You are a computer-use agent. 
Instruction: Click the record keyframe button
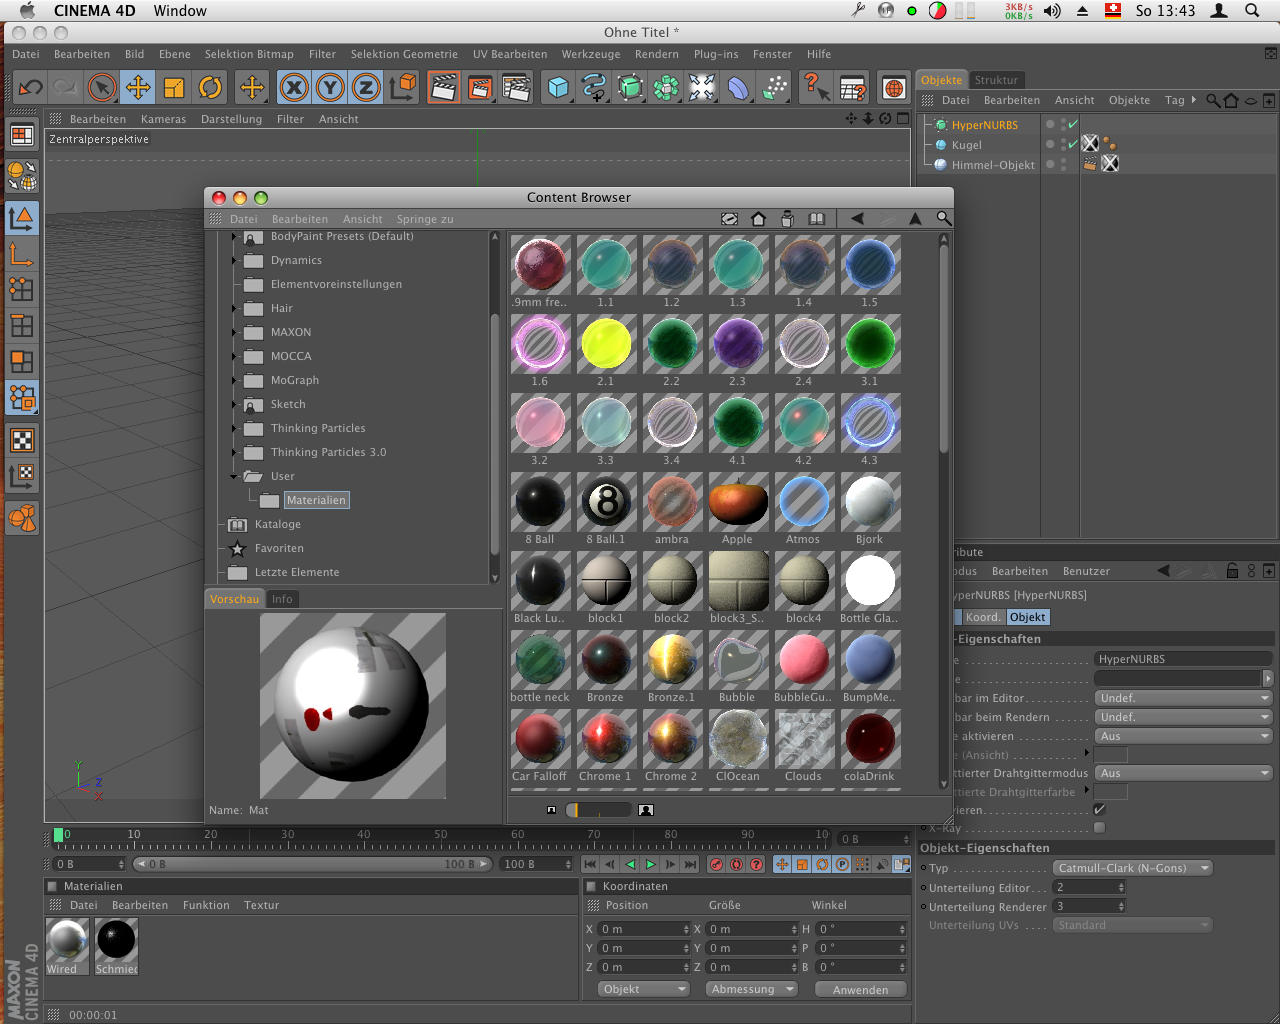tap(716, 864)
